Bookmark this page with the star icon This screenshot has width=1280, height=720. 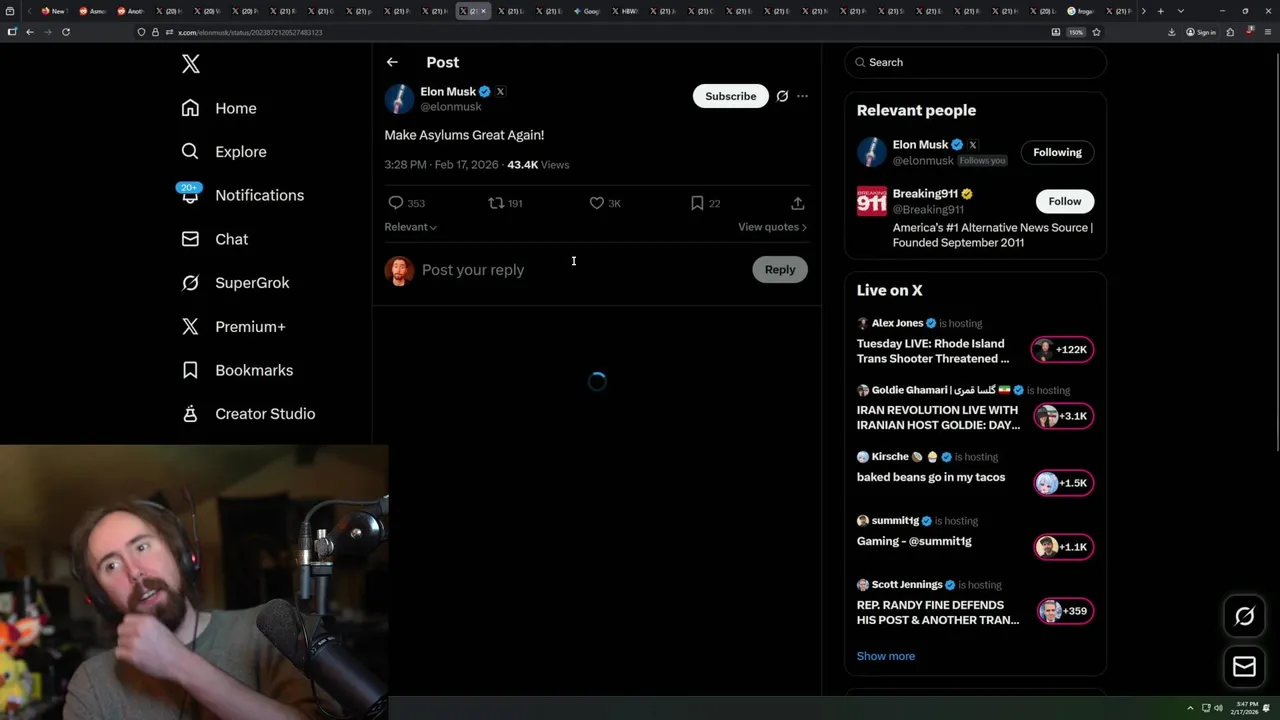click(1096, 32)
